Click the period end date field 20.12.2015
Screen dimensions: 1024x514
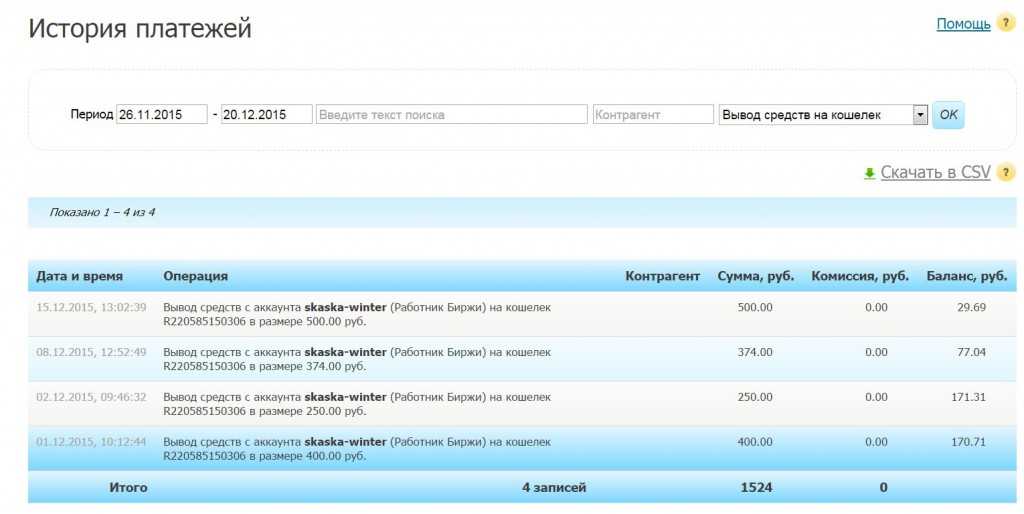[x=266, y=115]
